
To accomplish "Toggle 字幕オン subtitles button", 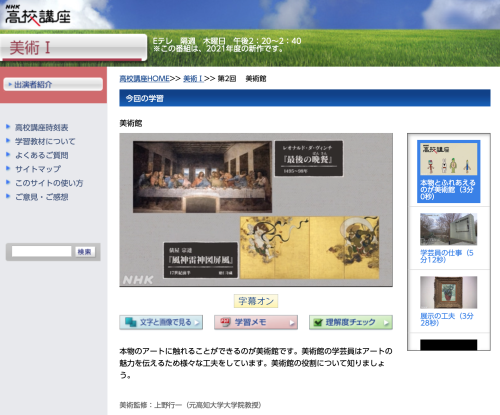I will tap(256, 301).
